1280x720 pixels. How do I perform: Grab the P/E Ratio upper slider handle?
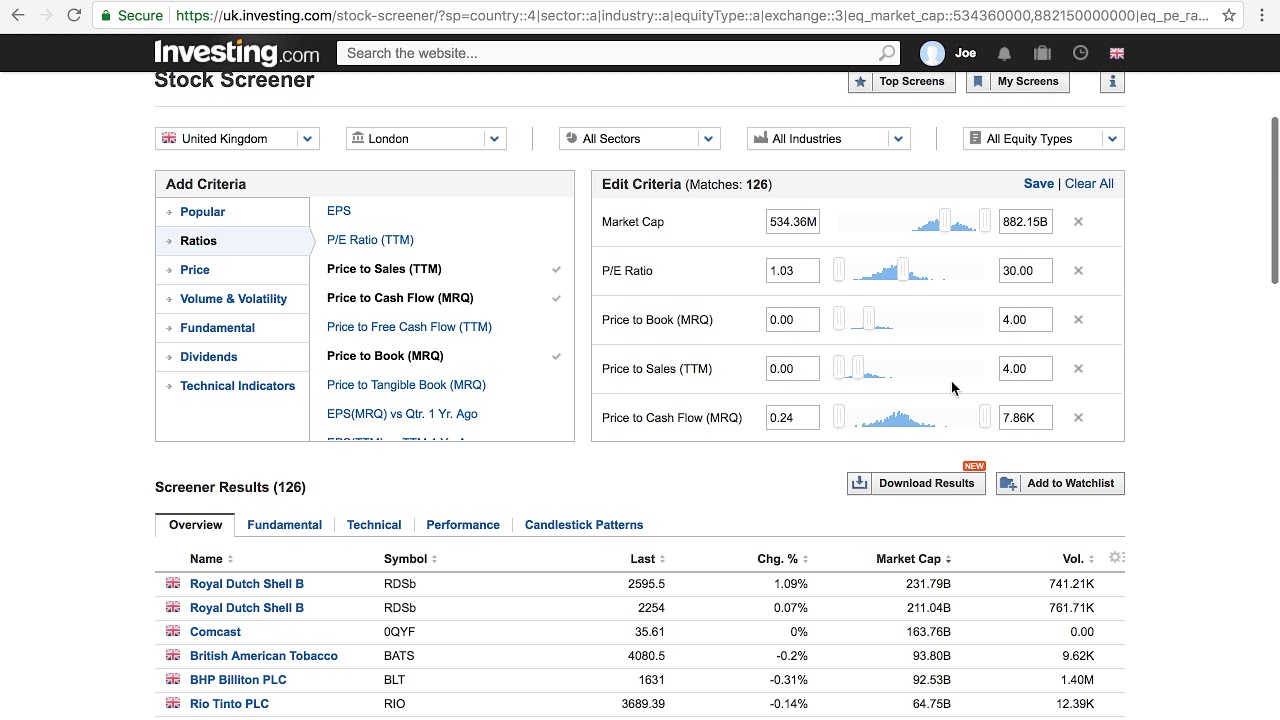pos(903,270)
